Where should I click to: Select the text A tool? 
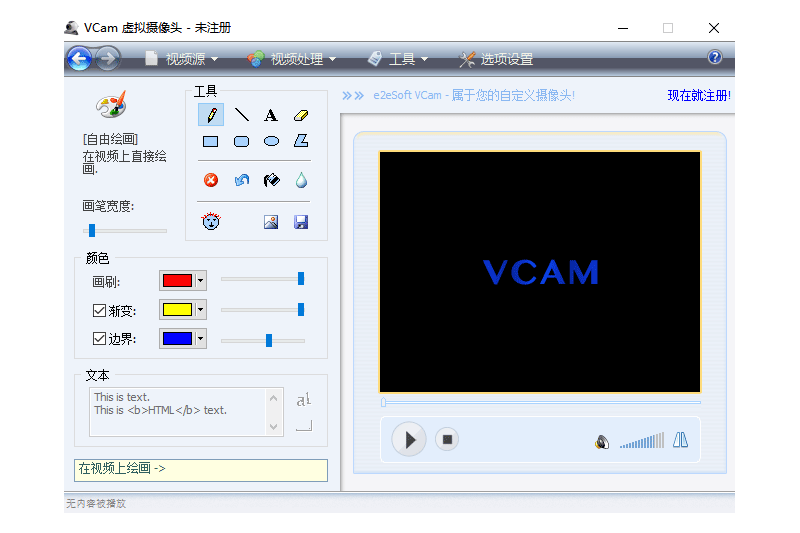click(271, 115)
